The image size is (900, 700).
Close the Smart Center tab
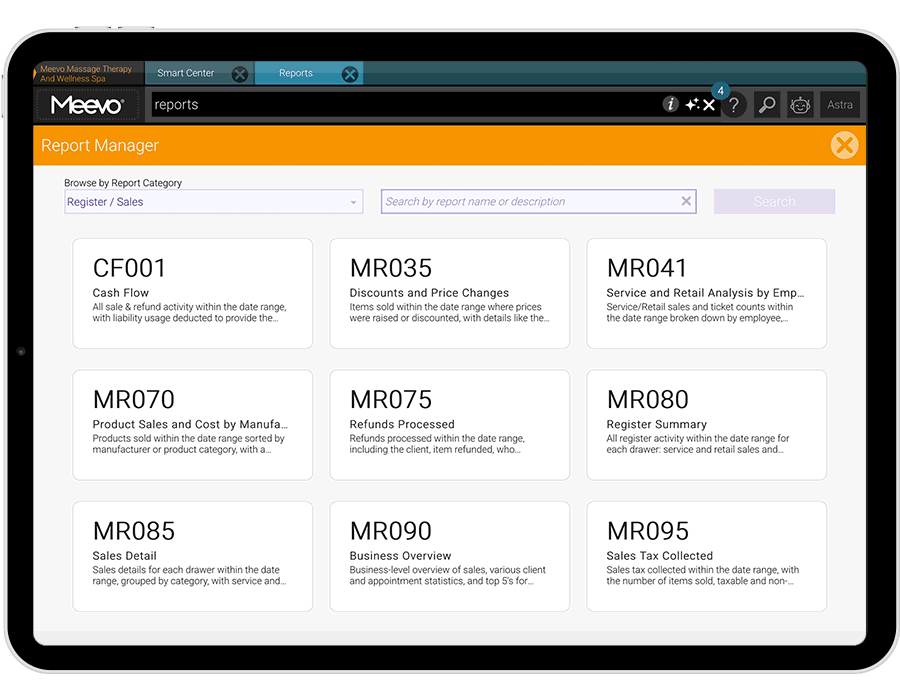(240, 74)
